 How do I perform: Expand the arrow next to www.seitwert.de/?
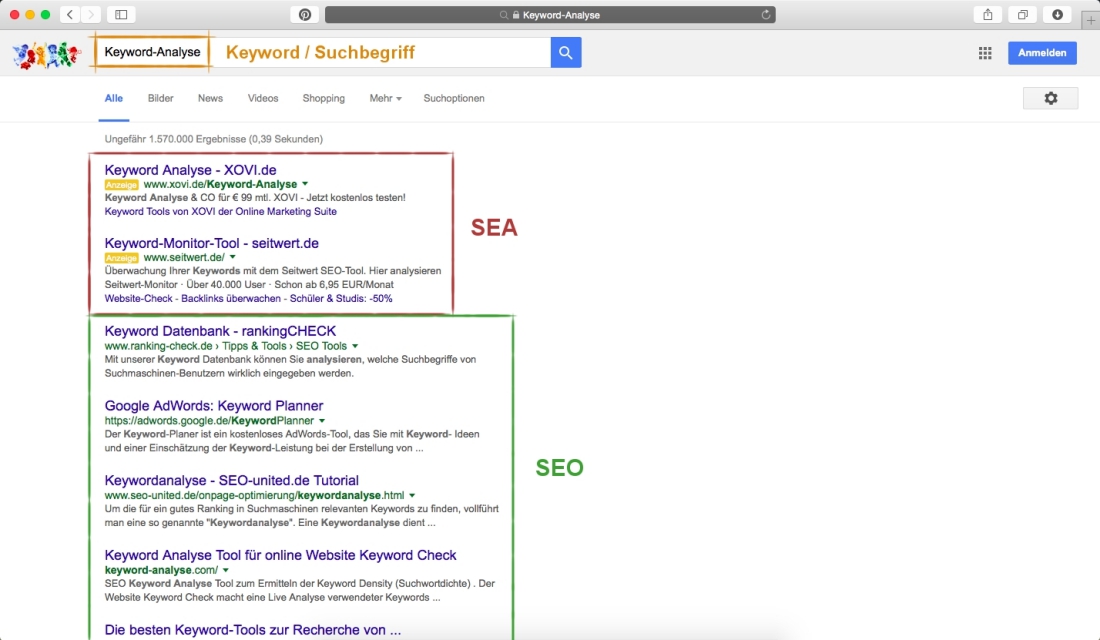(x=232, y=258)
